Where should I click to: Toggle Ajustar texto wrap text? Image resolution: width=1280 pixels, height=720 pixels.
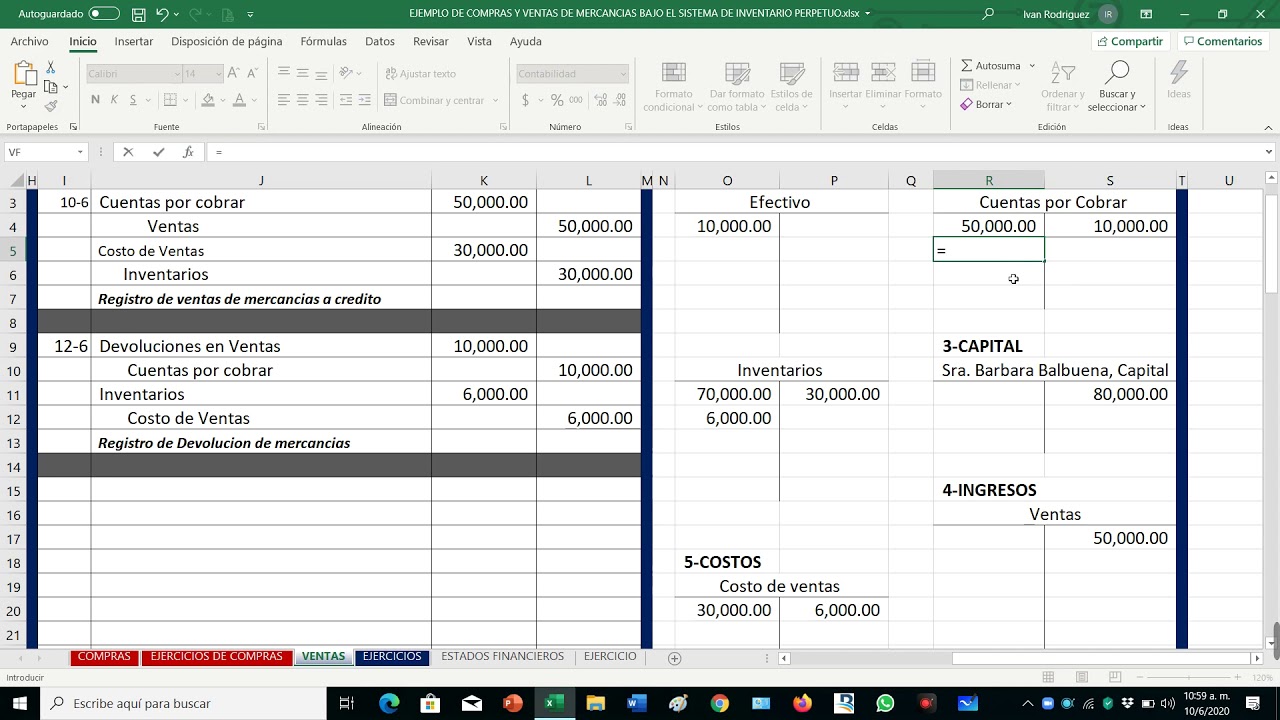[x=420, y=73]
